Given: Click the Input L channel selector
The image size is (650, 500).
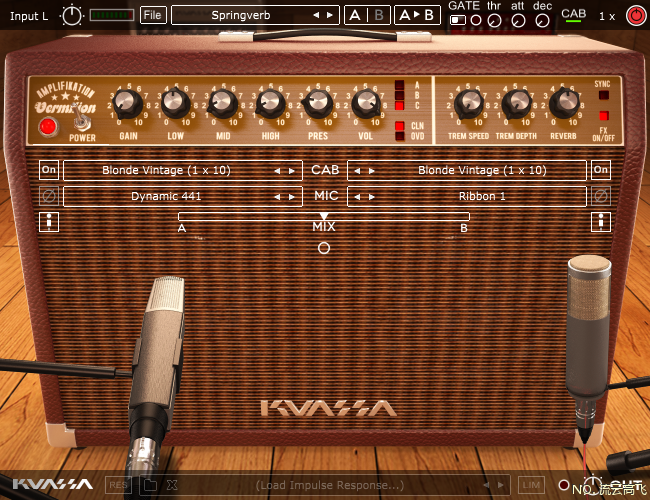Looking at the screenshot, I should 29,16.
